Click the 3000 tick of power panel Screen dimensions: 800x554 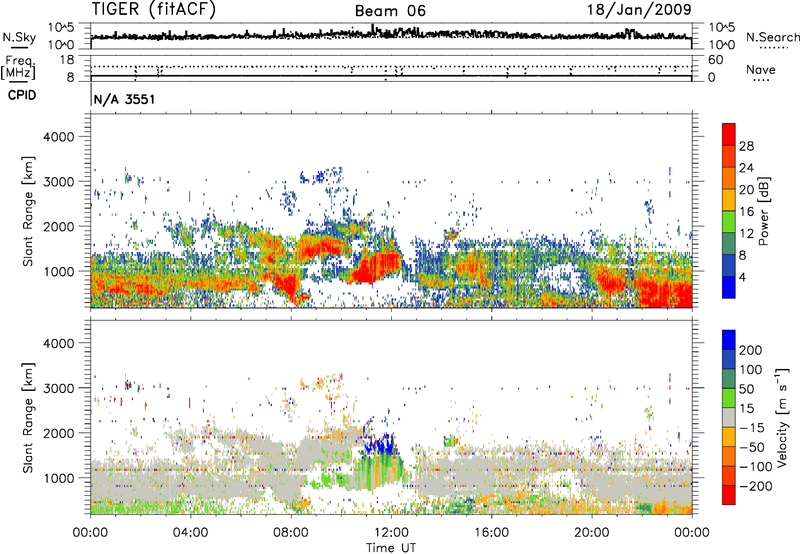click(x=58, y=182)
